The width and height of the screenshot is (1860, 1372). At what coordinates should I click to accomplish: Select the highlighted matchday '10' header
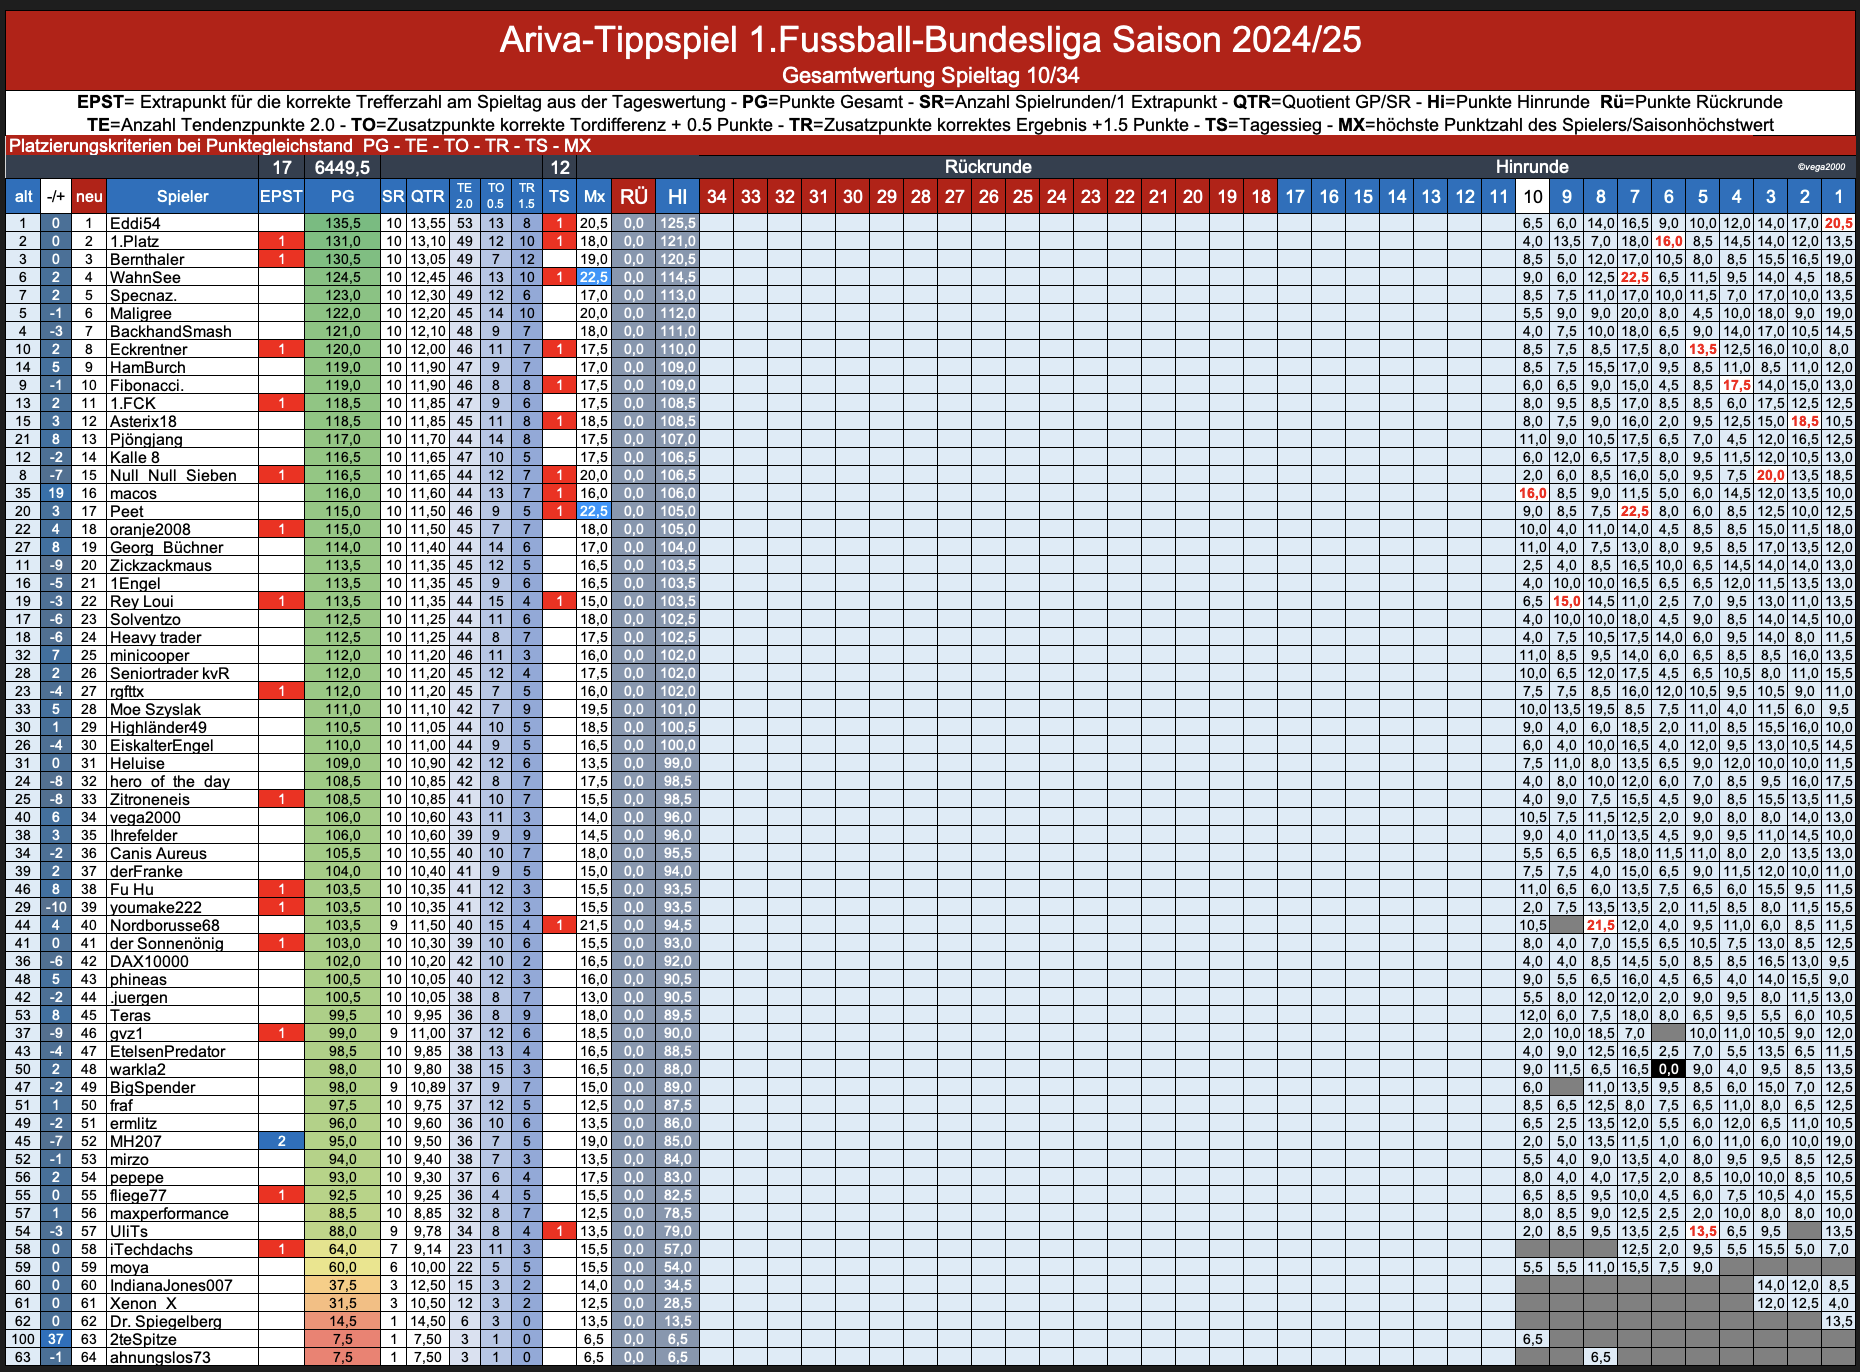(x=1532, y=196)
